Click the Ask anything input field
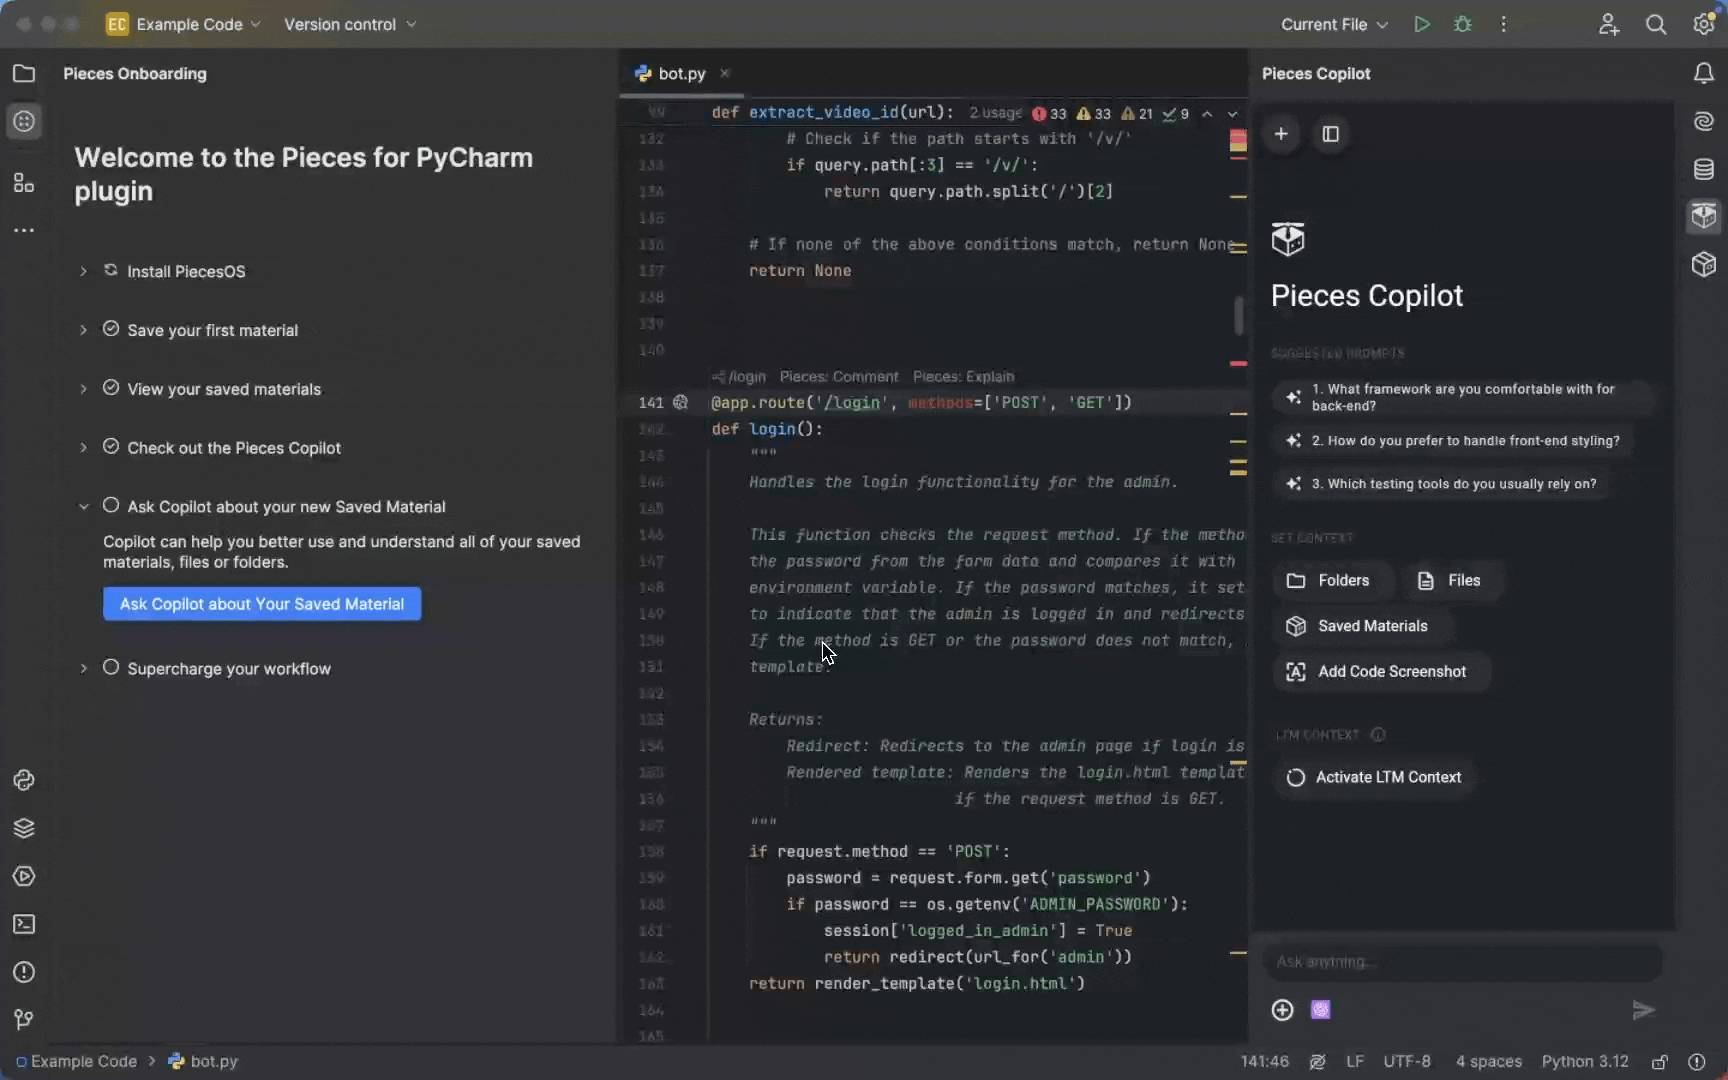Screen dimensions: 1728x1080 [x=1461, y=962]
